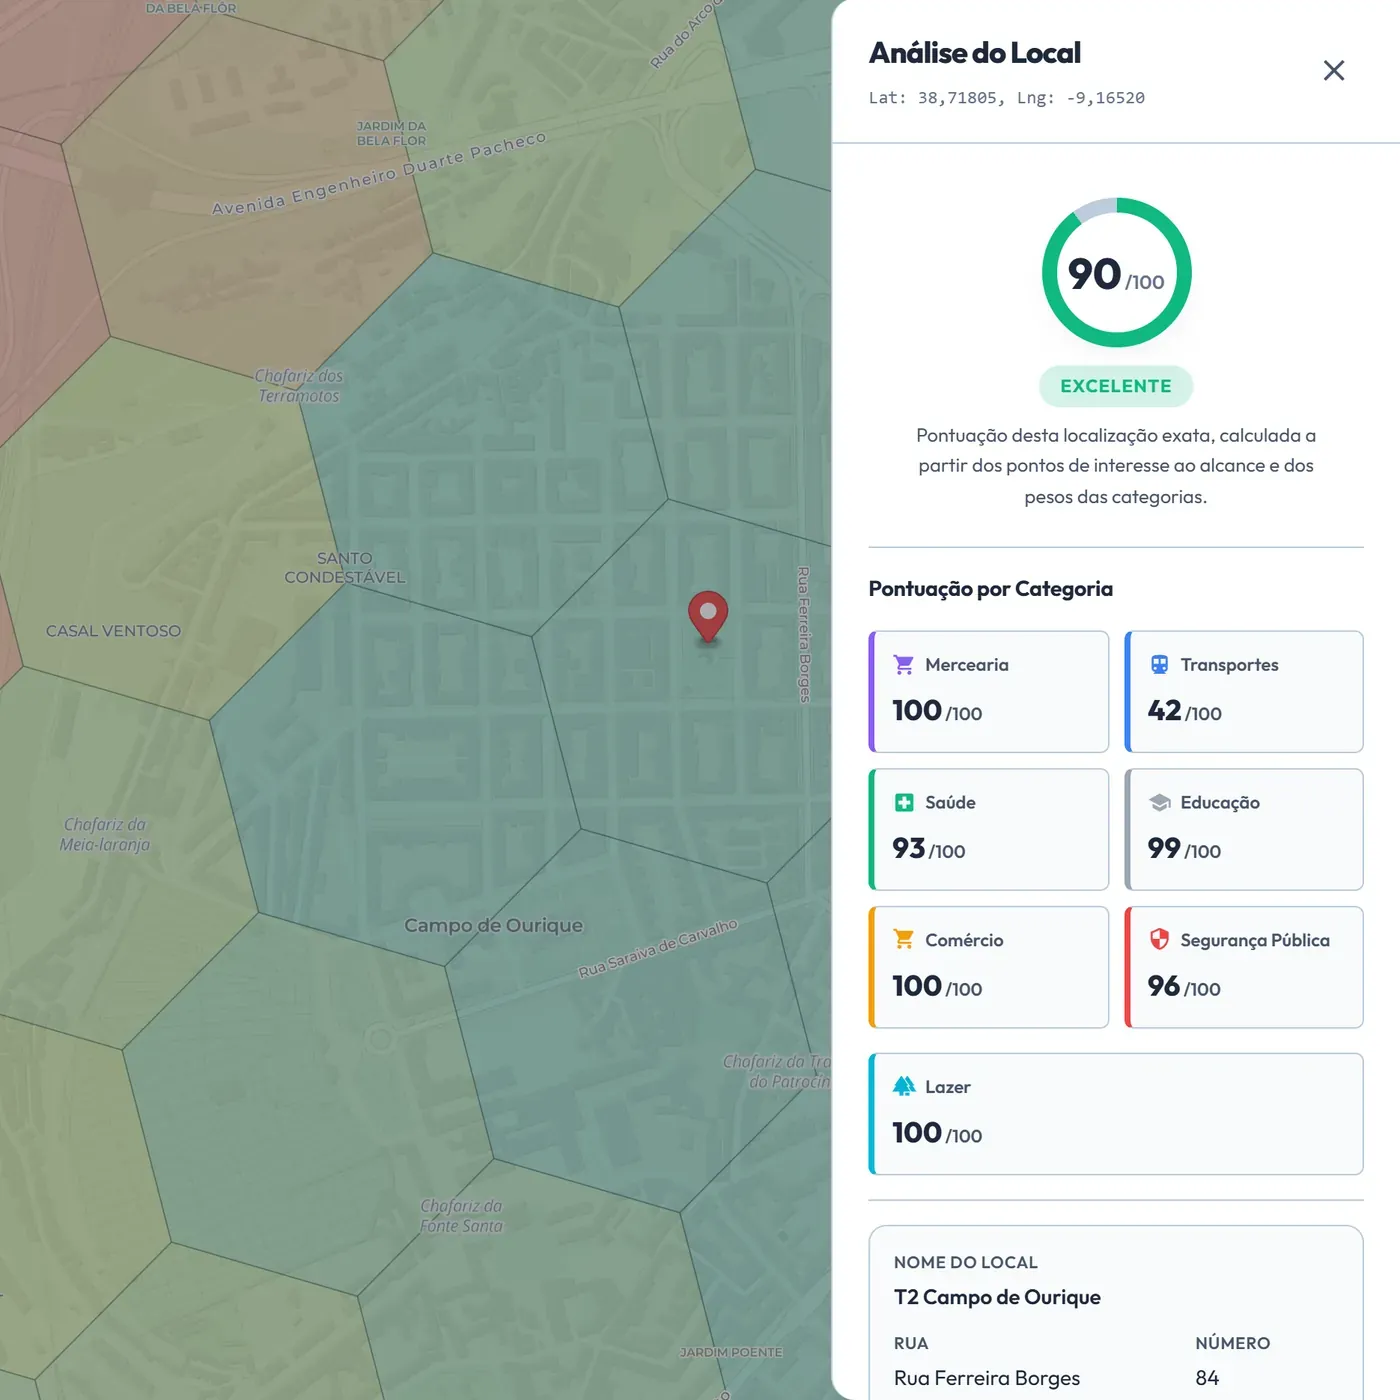This screenshot has width=1400, height=1400.
Task: Click the Rua Saraiva de Carvalho label
Action: point(658,948)
